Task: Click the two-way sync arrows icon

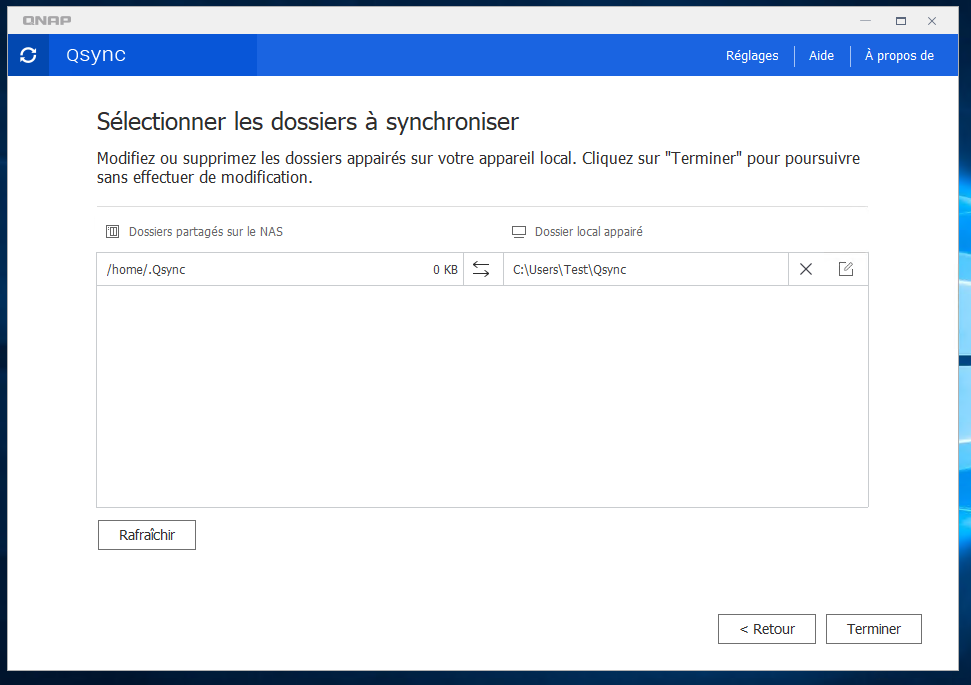Action: [482, 269]
